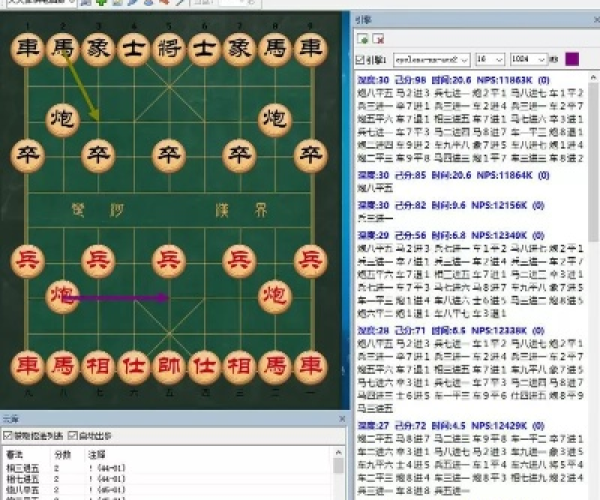
Task: Select the black 卒 on file 1
Action: point(27,155)
